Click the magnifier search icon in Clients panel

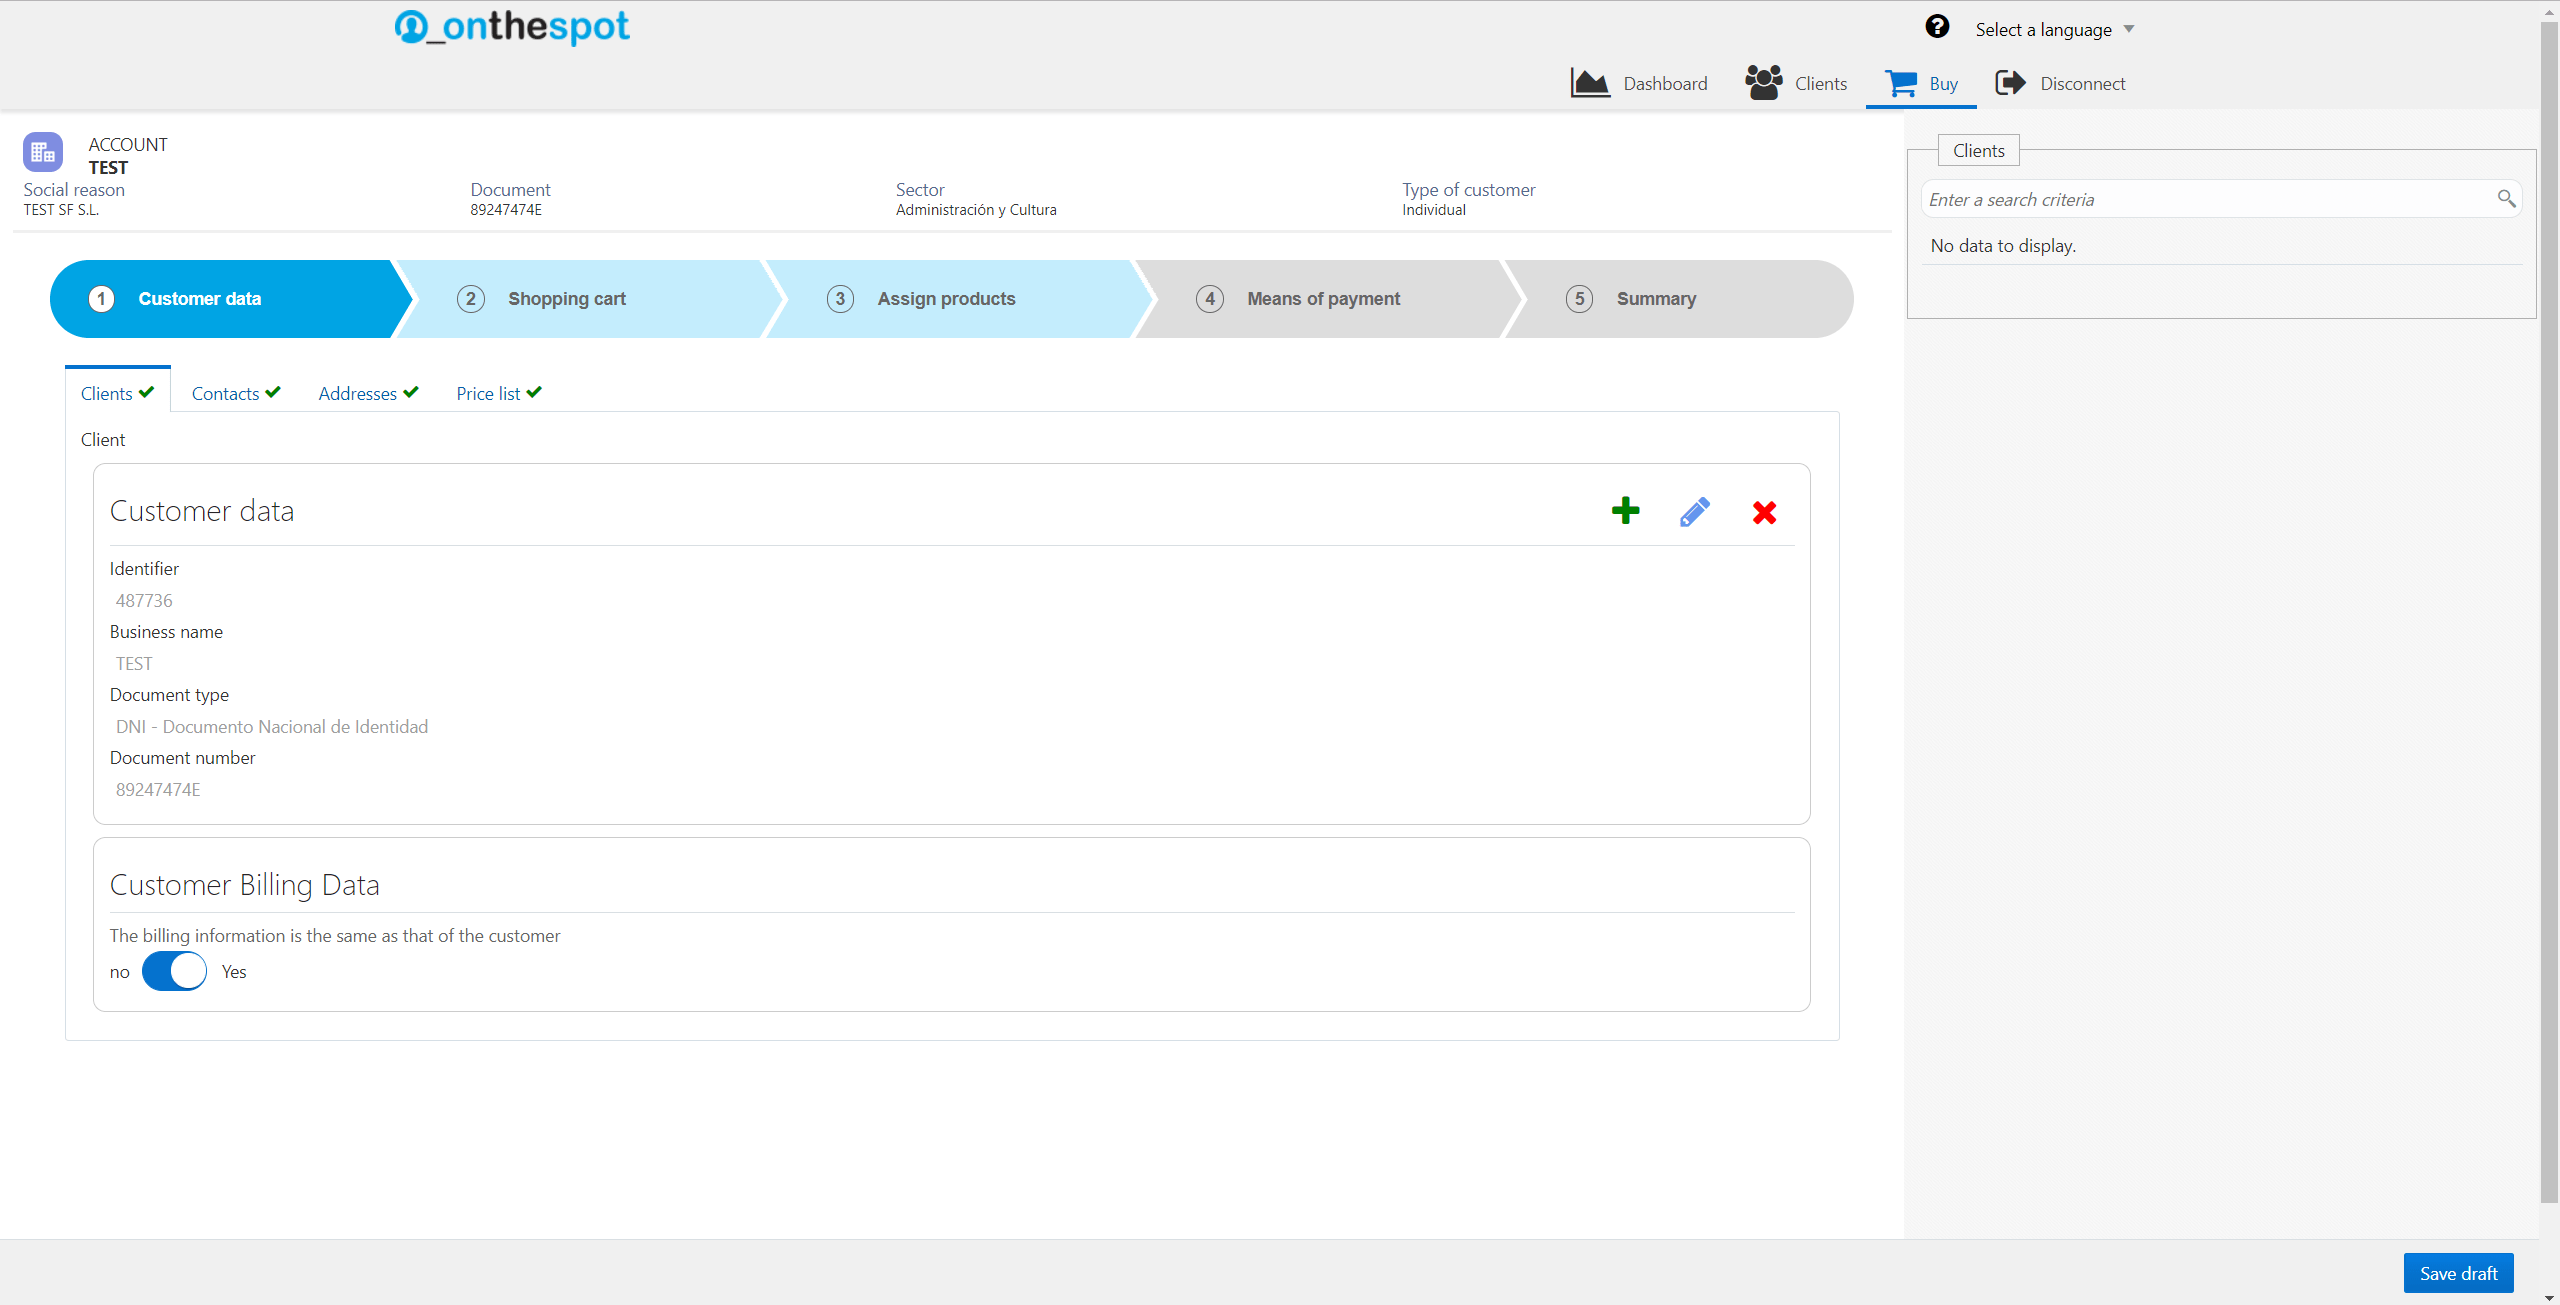[x=2506, y=199]
